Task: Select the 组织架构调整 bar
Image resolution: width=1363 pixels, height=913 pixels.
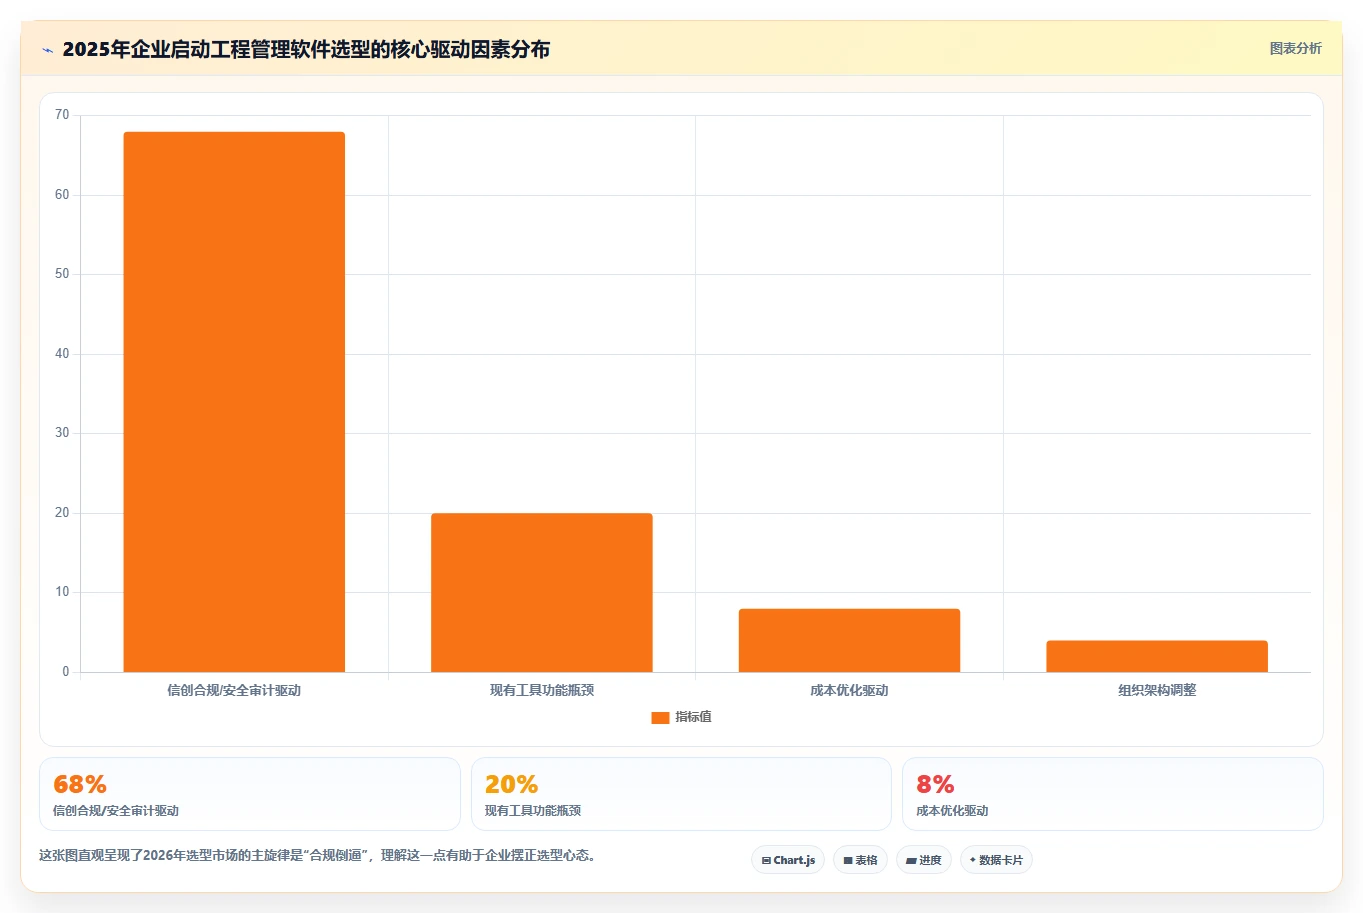Action: [1157, 656]
